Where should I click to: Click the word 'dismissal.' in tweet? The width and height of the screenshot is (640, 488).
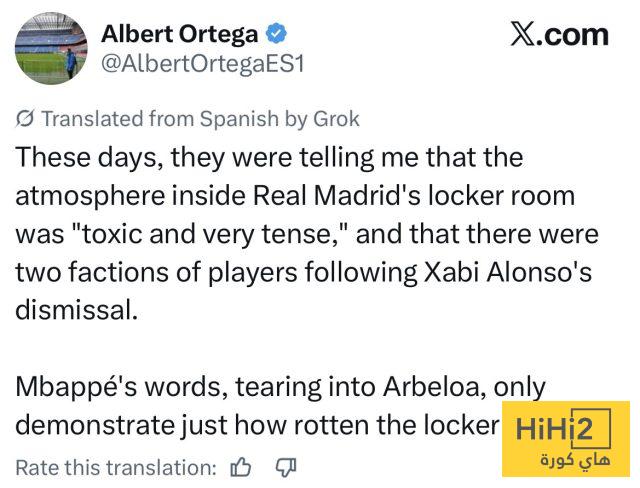click(x=76, y=310)
